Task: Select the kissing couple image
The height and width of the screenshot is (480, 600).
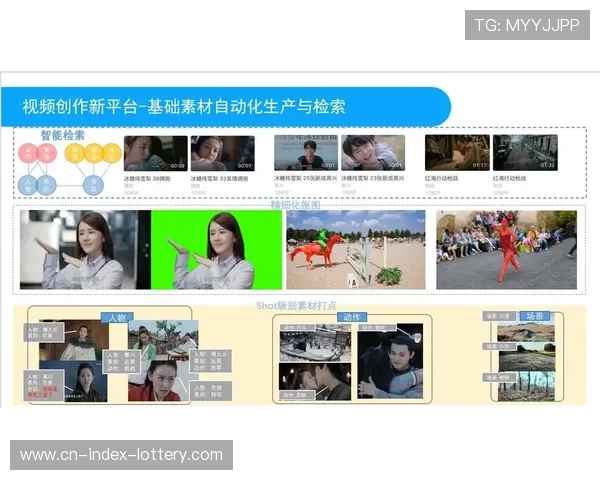Action: [315, 382]
